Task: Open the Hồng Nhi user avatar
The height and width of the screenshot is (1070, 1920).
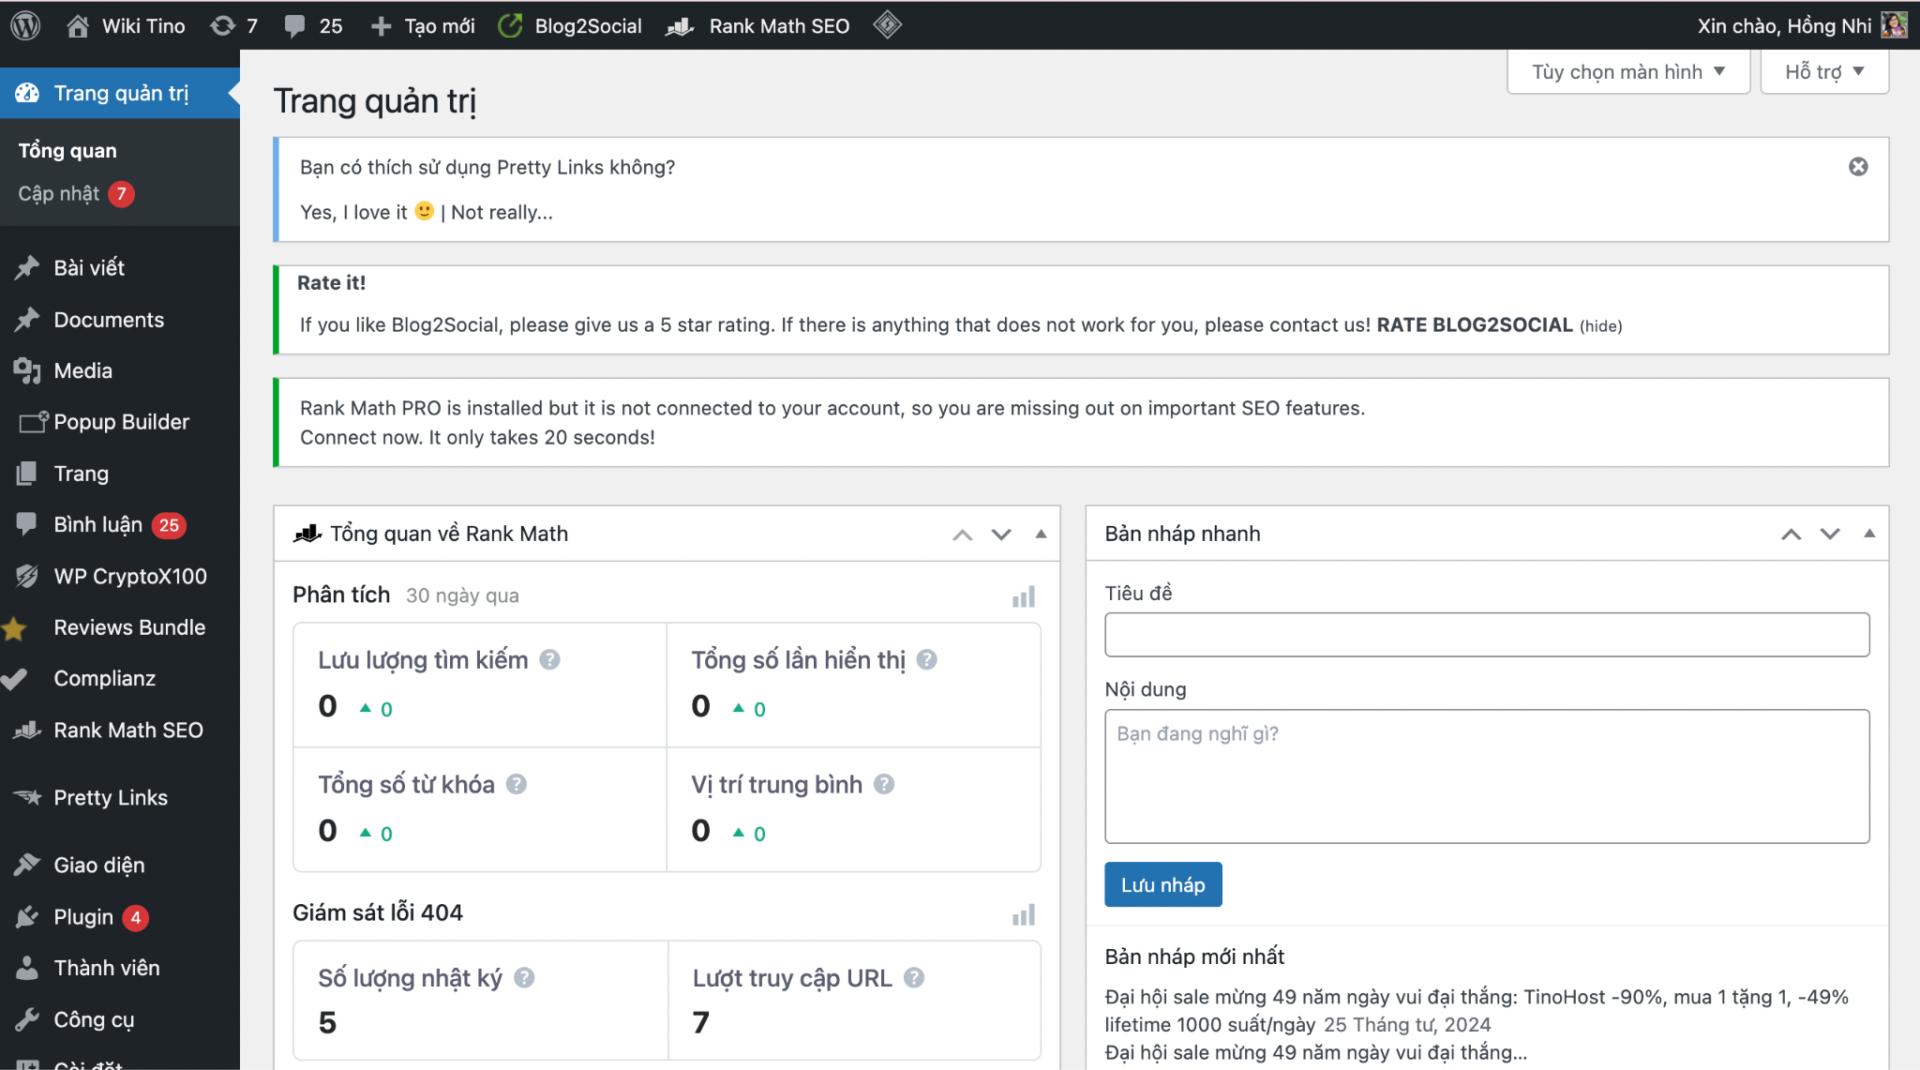Action: (x=1894, y=25)
